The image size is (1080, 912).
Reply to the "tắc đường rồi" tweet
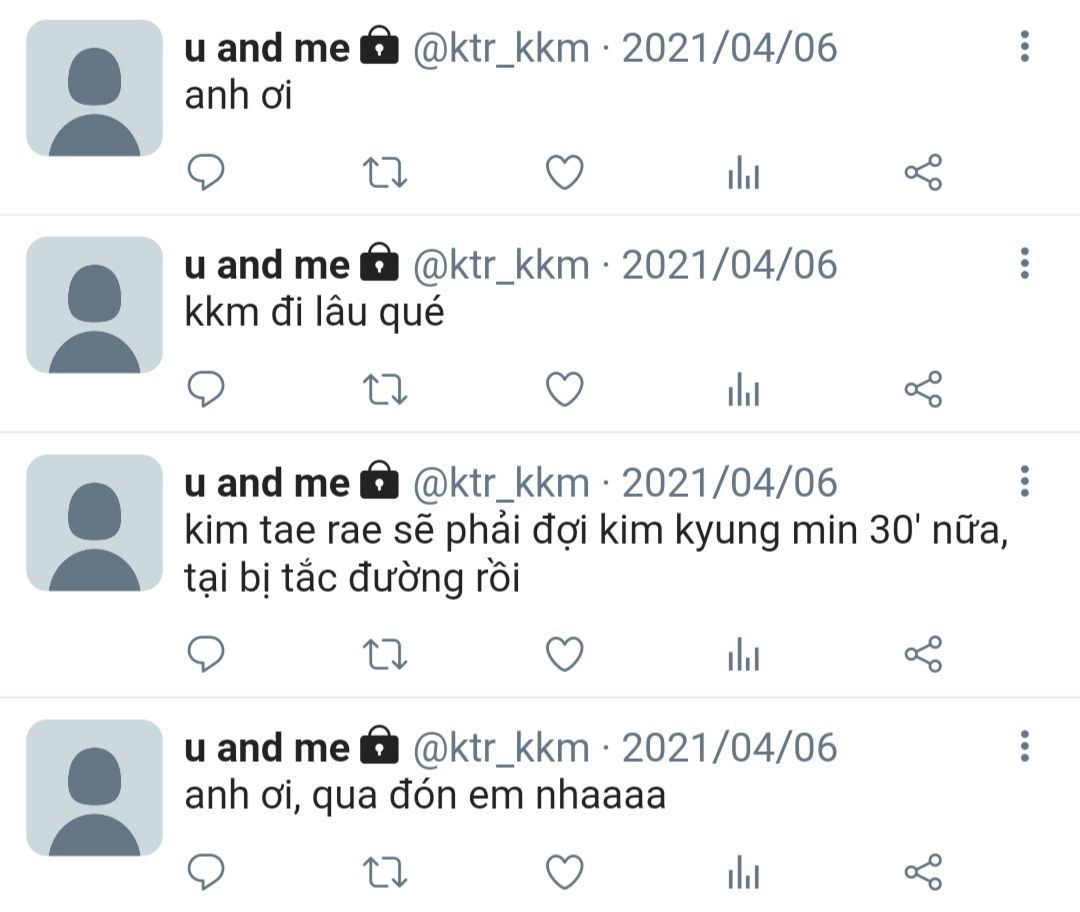tap(206, 654)
